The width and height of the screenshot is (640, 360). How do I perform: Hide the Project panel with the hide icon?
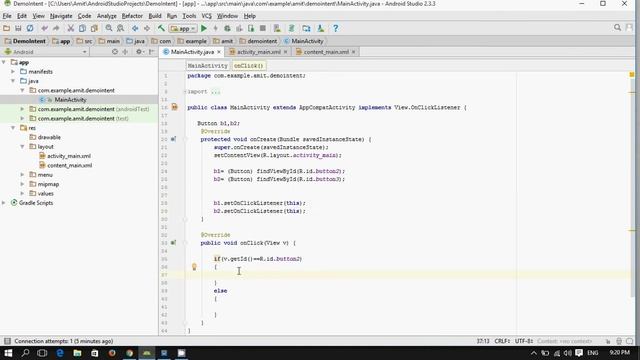151,52
